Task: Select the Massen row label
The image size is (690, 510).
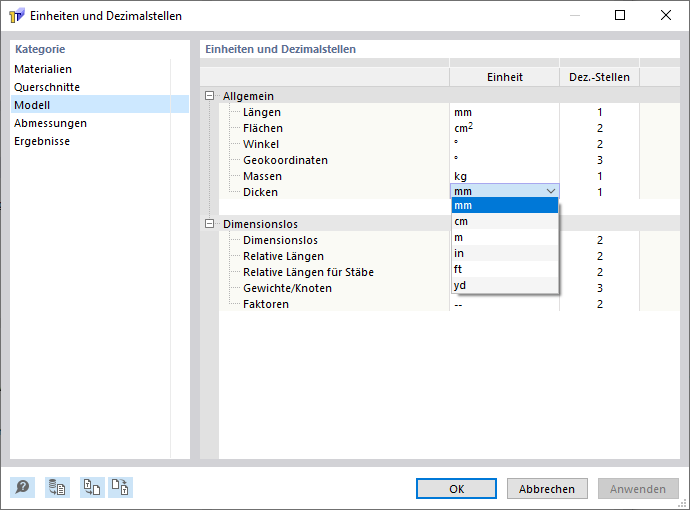Action: [263, 176]
